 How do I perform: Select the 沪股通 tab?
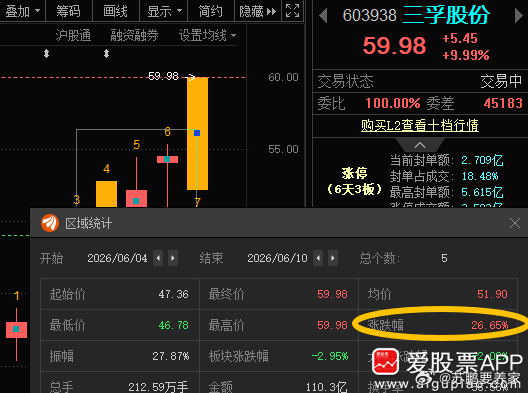(73, 35)
